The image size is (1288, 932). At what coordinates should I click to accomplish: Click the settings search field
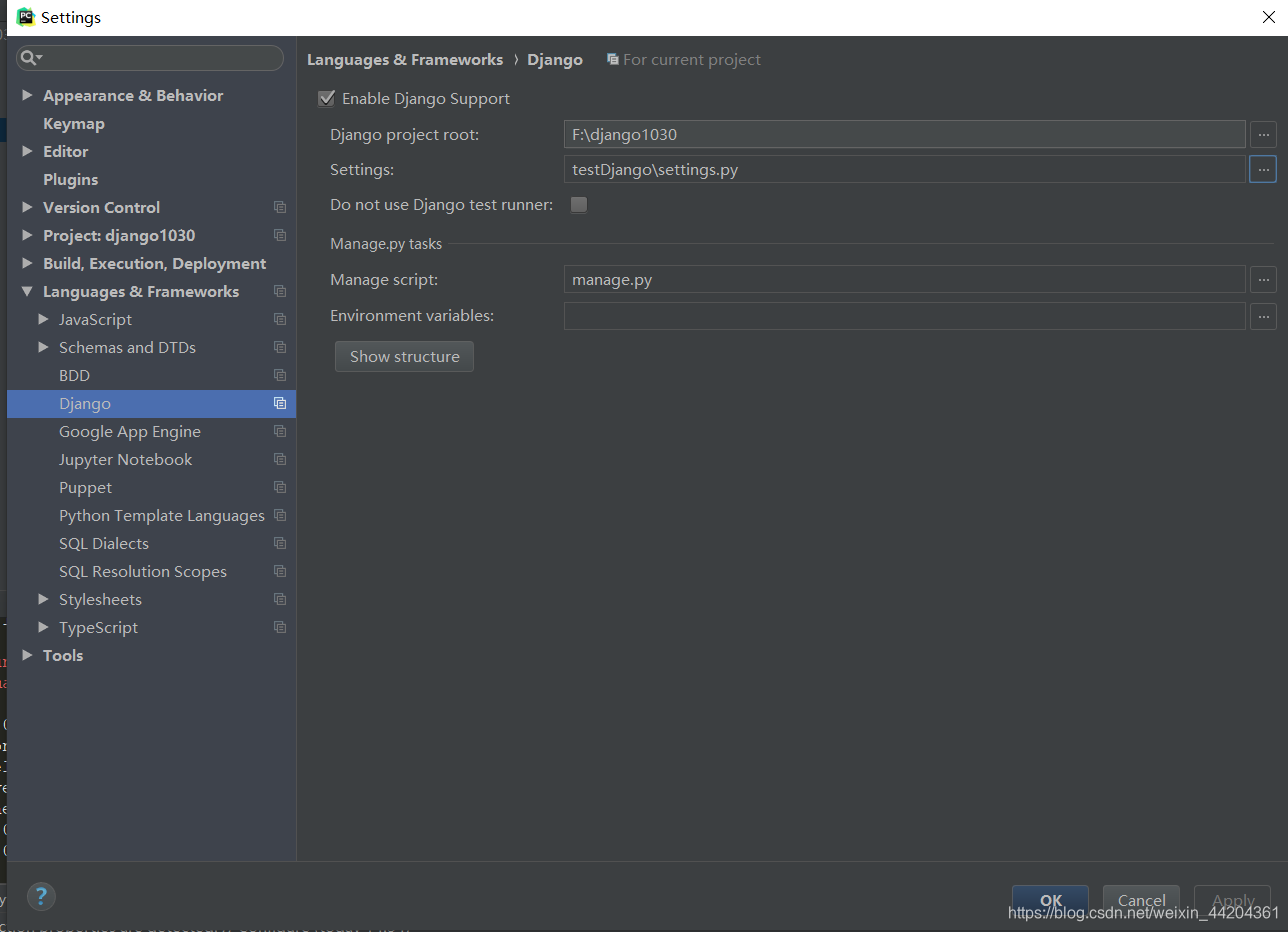click(x=150, y=58)
